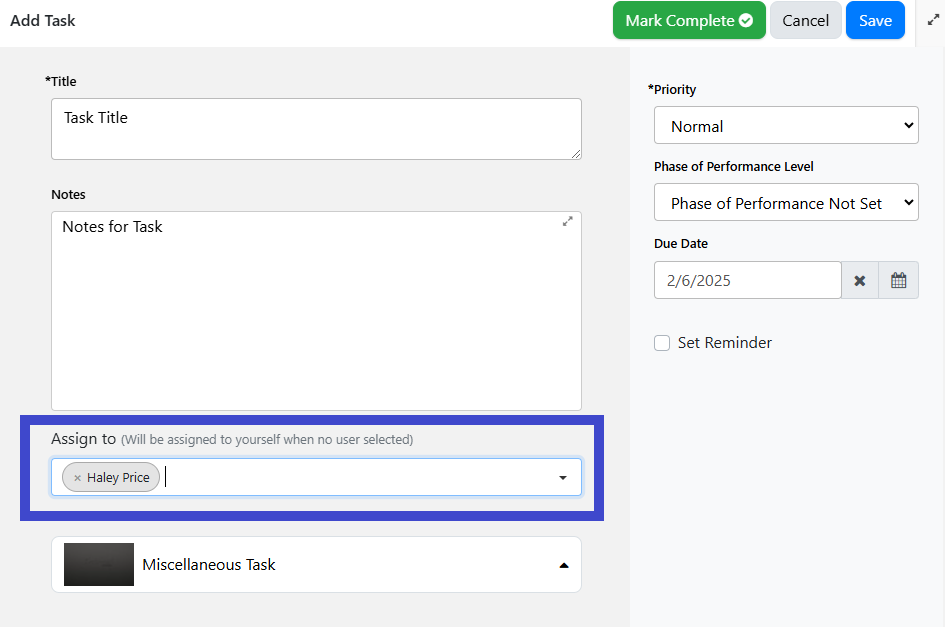This screenshot has width=945, height=627.
Task: Click the Due Date text field
Action: click(747, 280)
